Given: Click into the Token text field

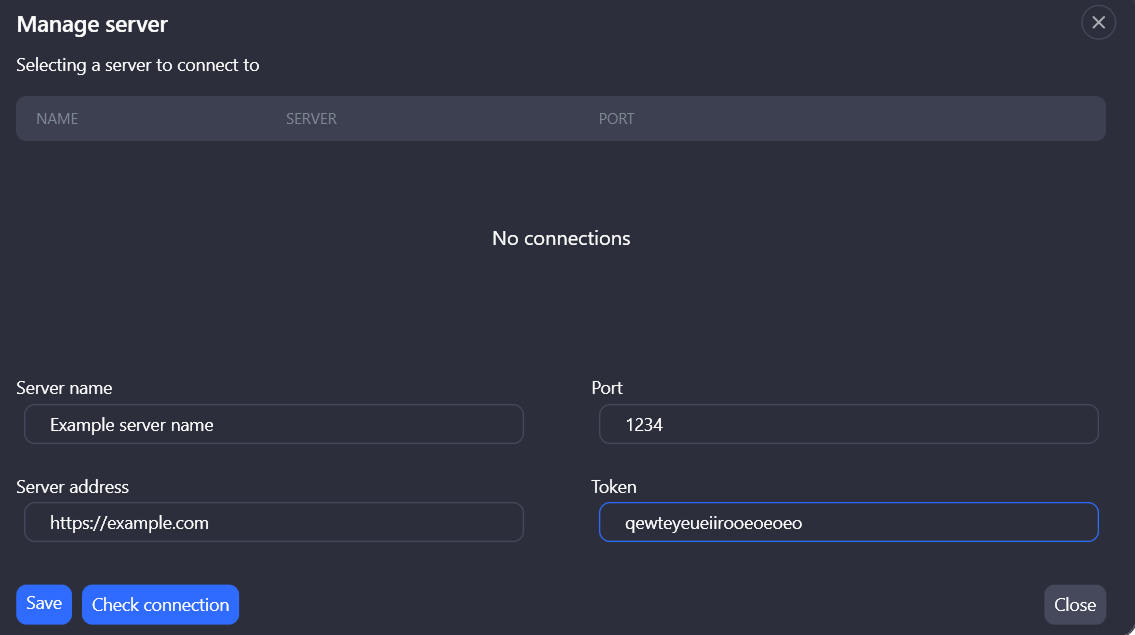Looking at the screenshot, I should pos(848,522).
